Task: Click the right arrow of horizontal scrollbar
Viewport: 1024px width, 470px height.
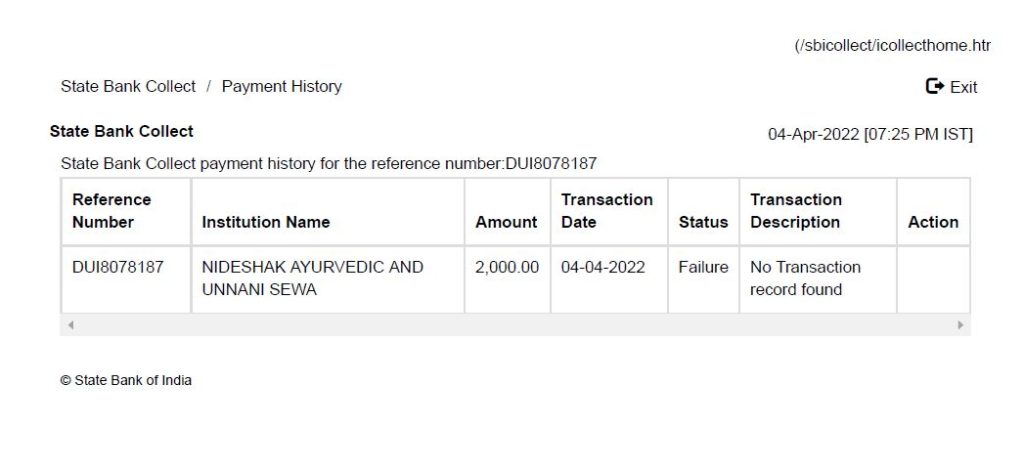Action: [960, 326]
